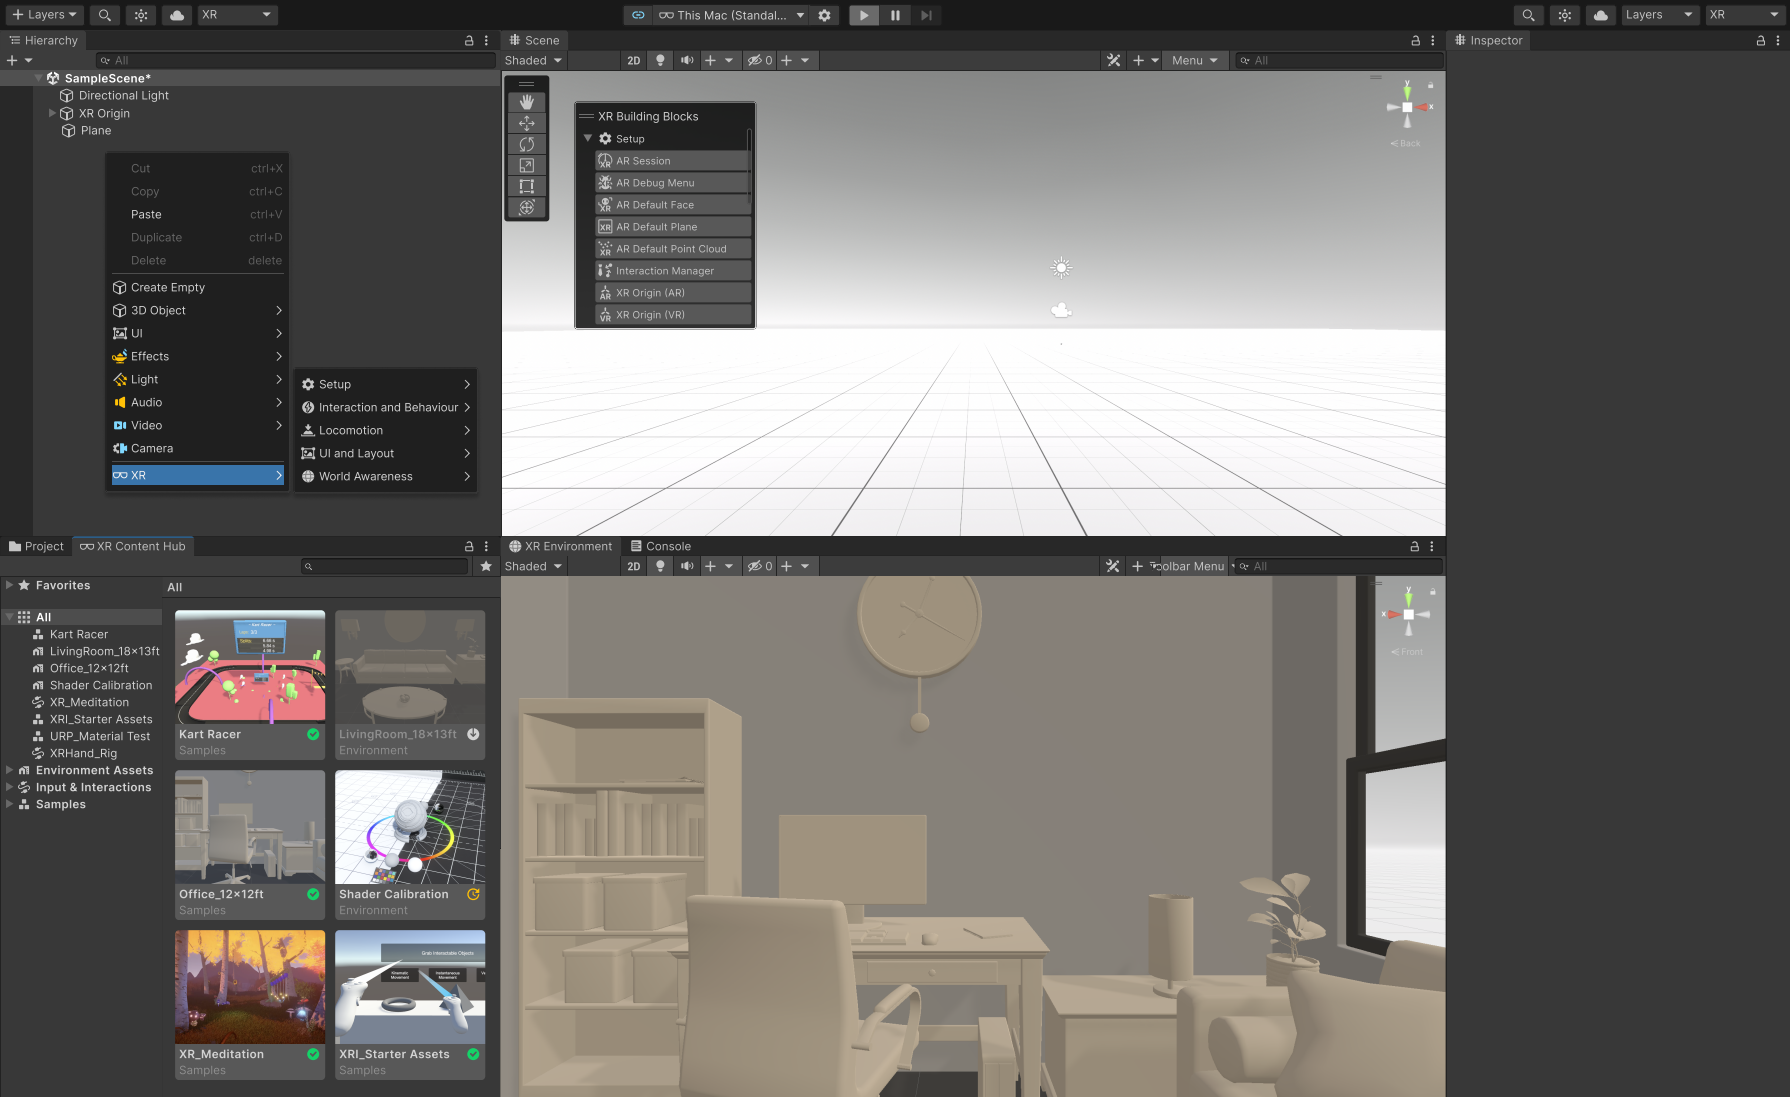Open the World Awareness submenu

pos(385,476)
